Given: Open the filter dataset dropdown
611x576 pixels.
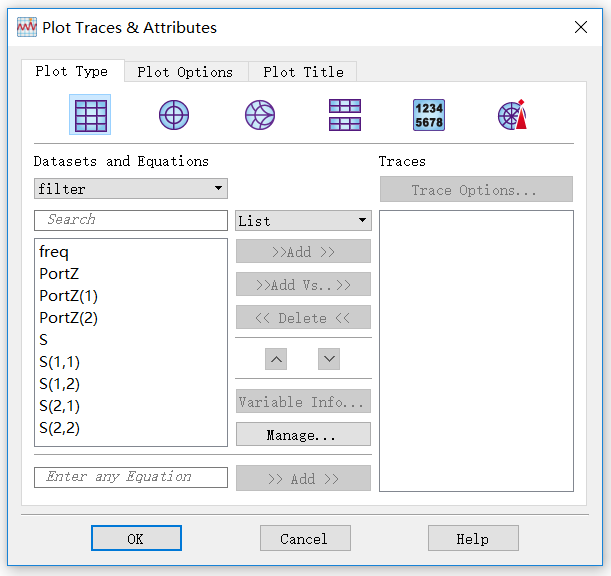Looking at the screenshot, I should click(131, 189).
